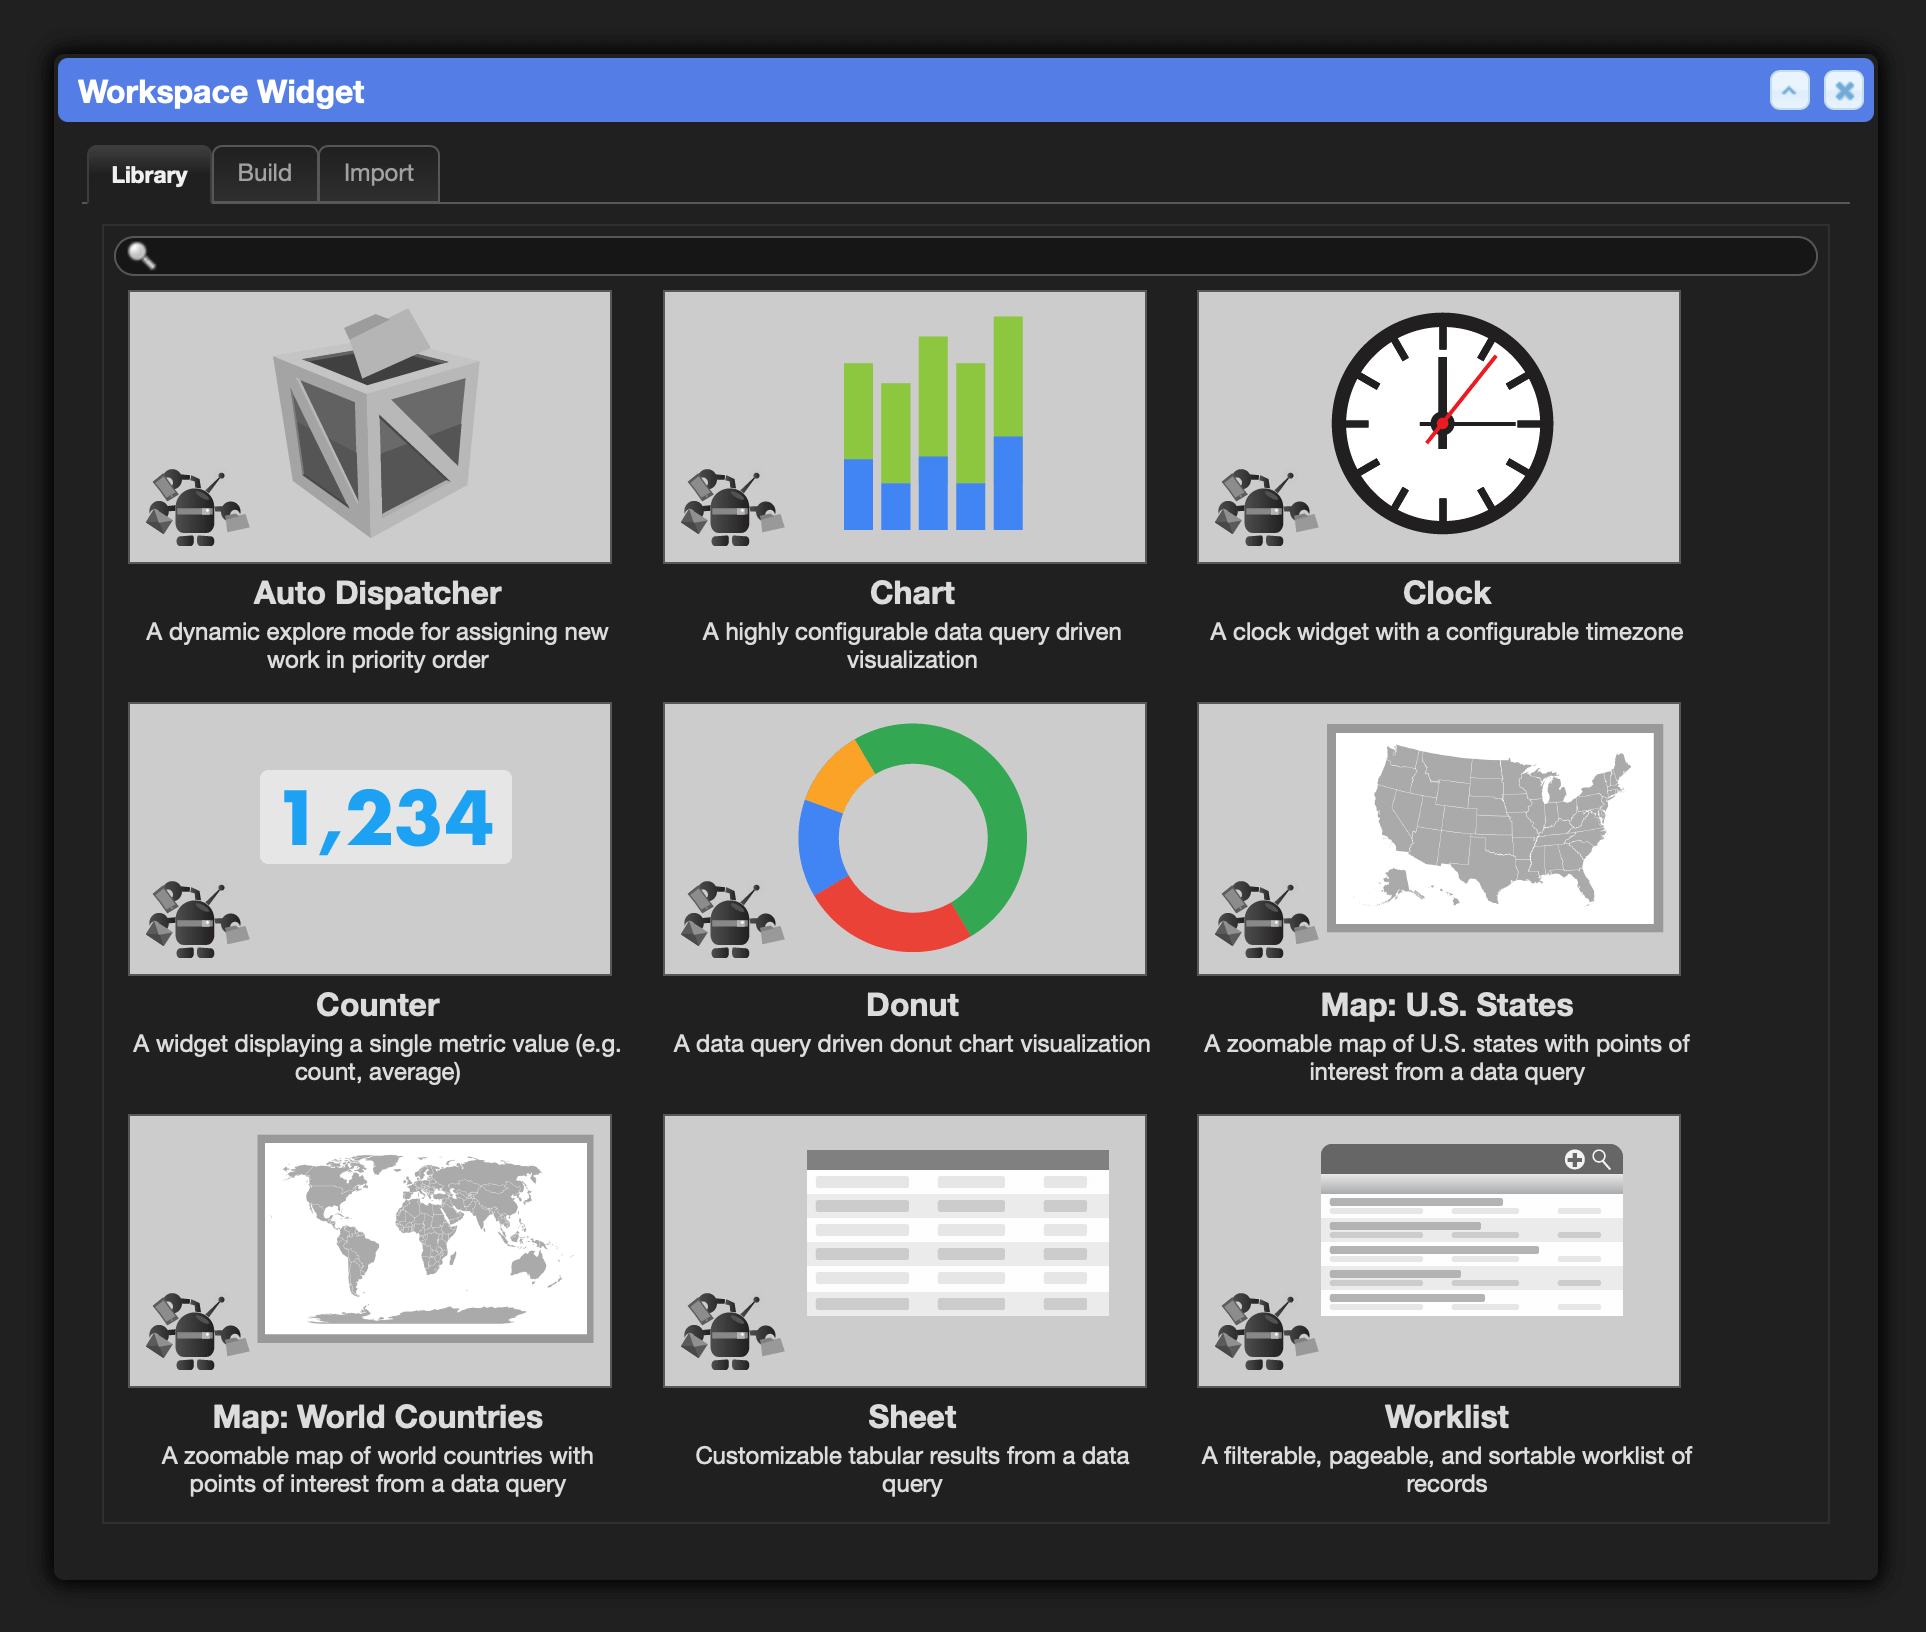Collapse the Workspace Widget popup with chevron
The width and height of the screenshot is (1926, 1632).
tap(1790, 91)
